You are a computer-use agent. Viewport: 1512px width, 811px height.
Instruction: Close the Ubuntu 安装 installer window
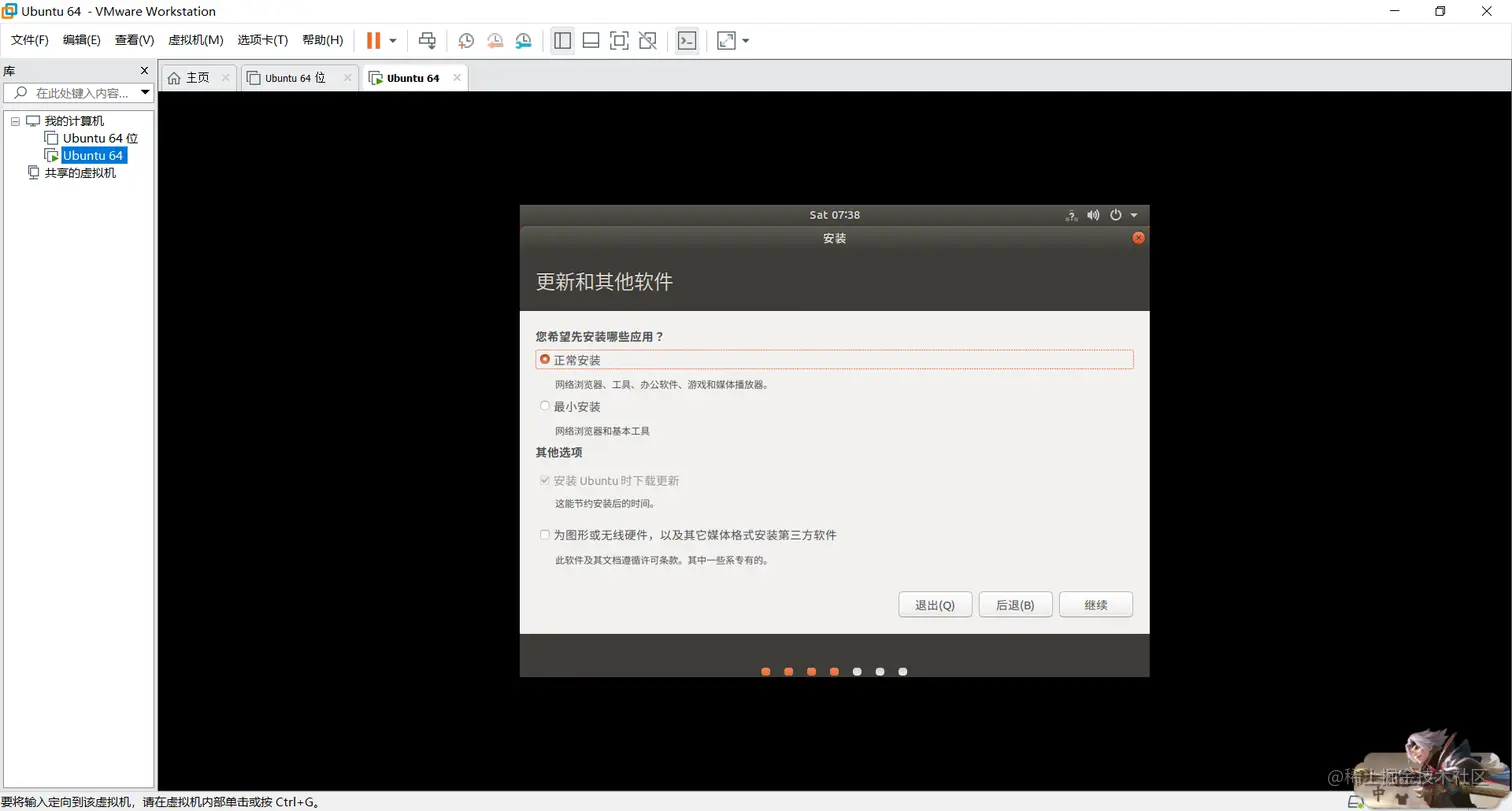pyautogui.click(x=1138, y=238)
